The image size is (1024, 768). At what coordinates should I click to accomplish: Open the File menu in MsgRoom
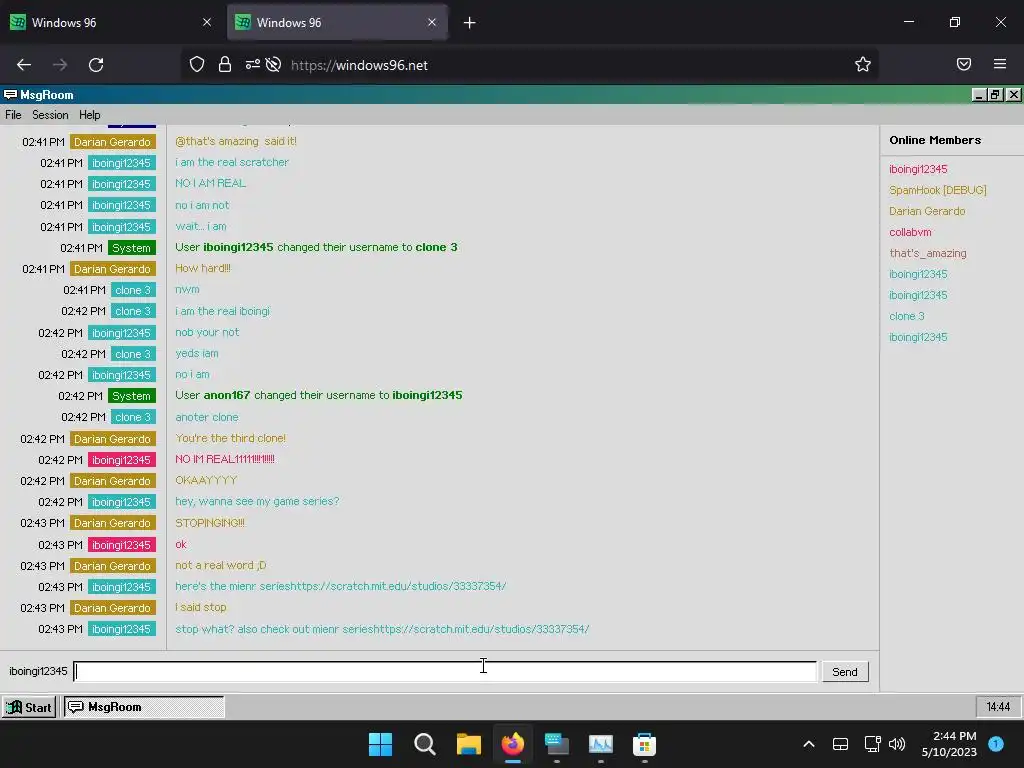point(13,115)
